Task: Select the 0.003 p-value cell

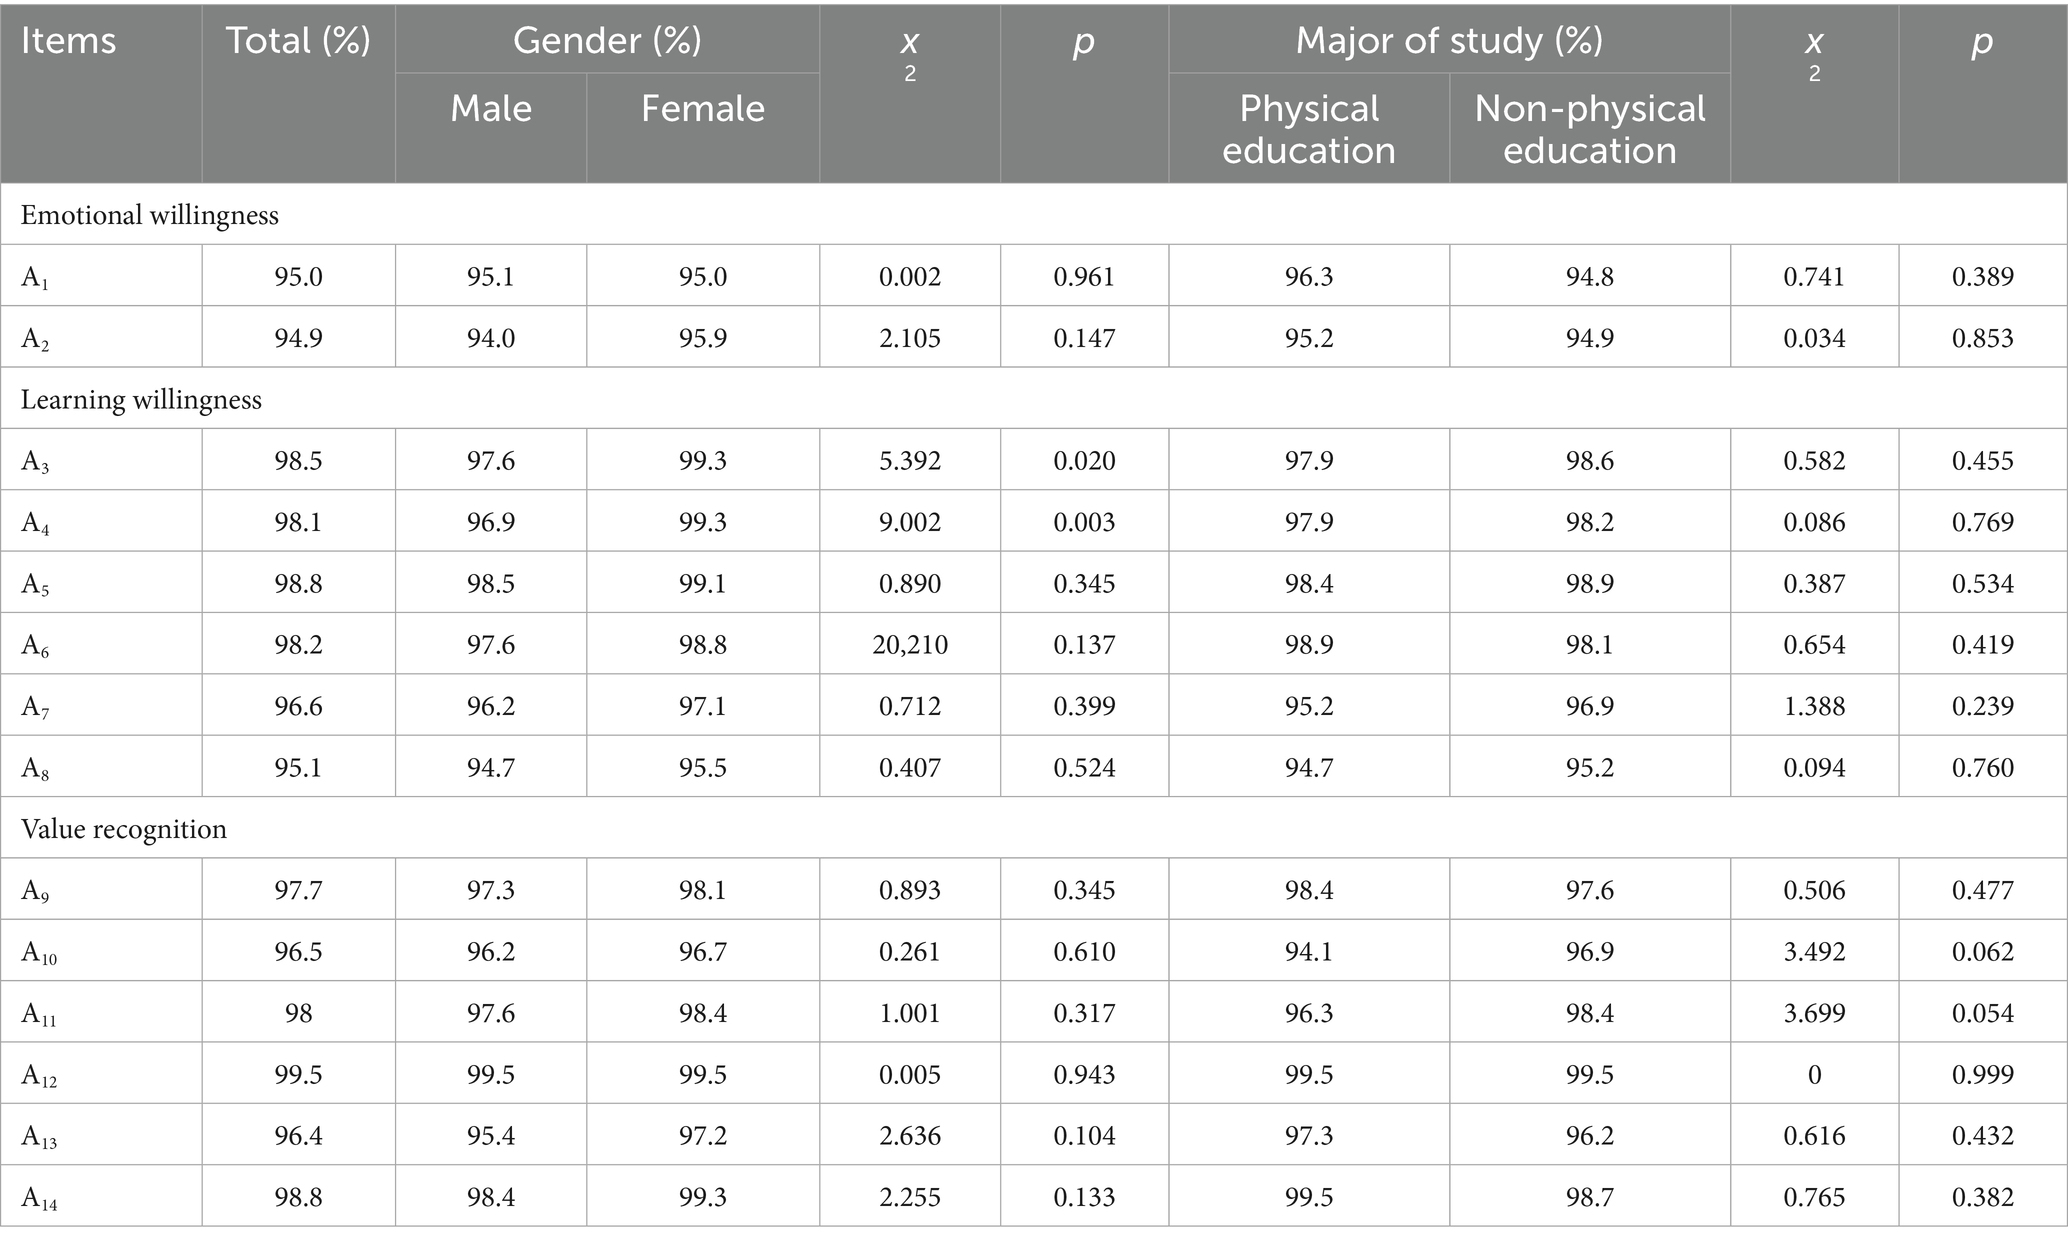Action: click(1084, 522)
